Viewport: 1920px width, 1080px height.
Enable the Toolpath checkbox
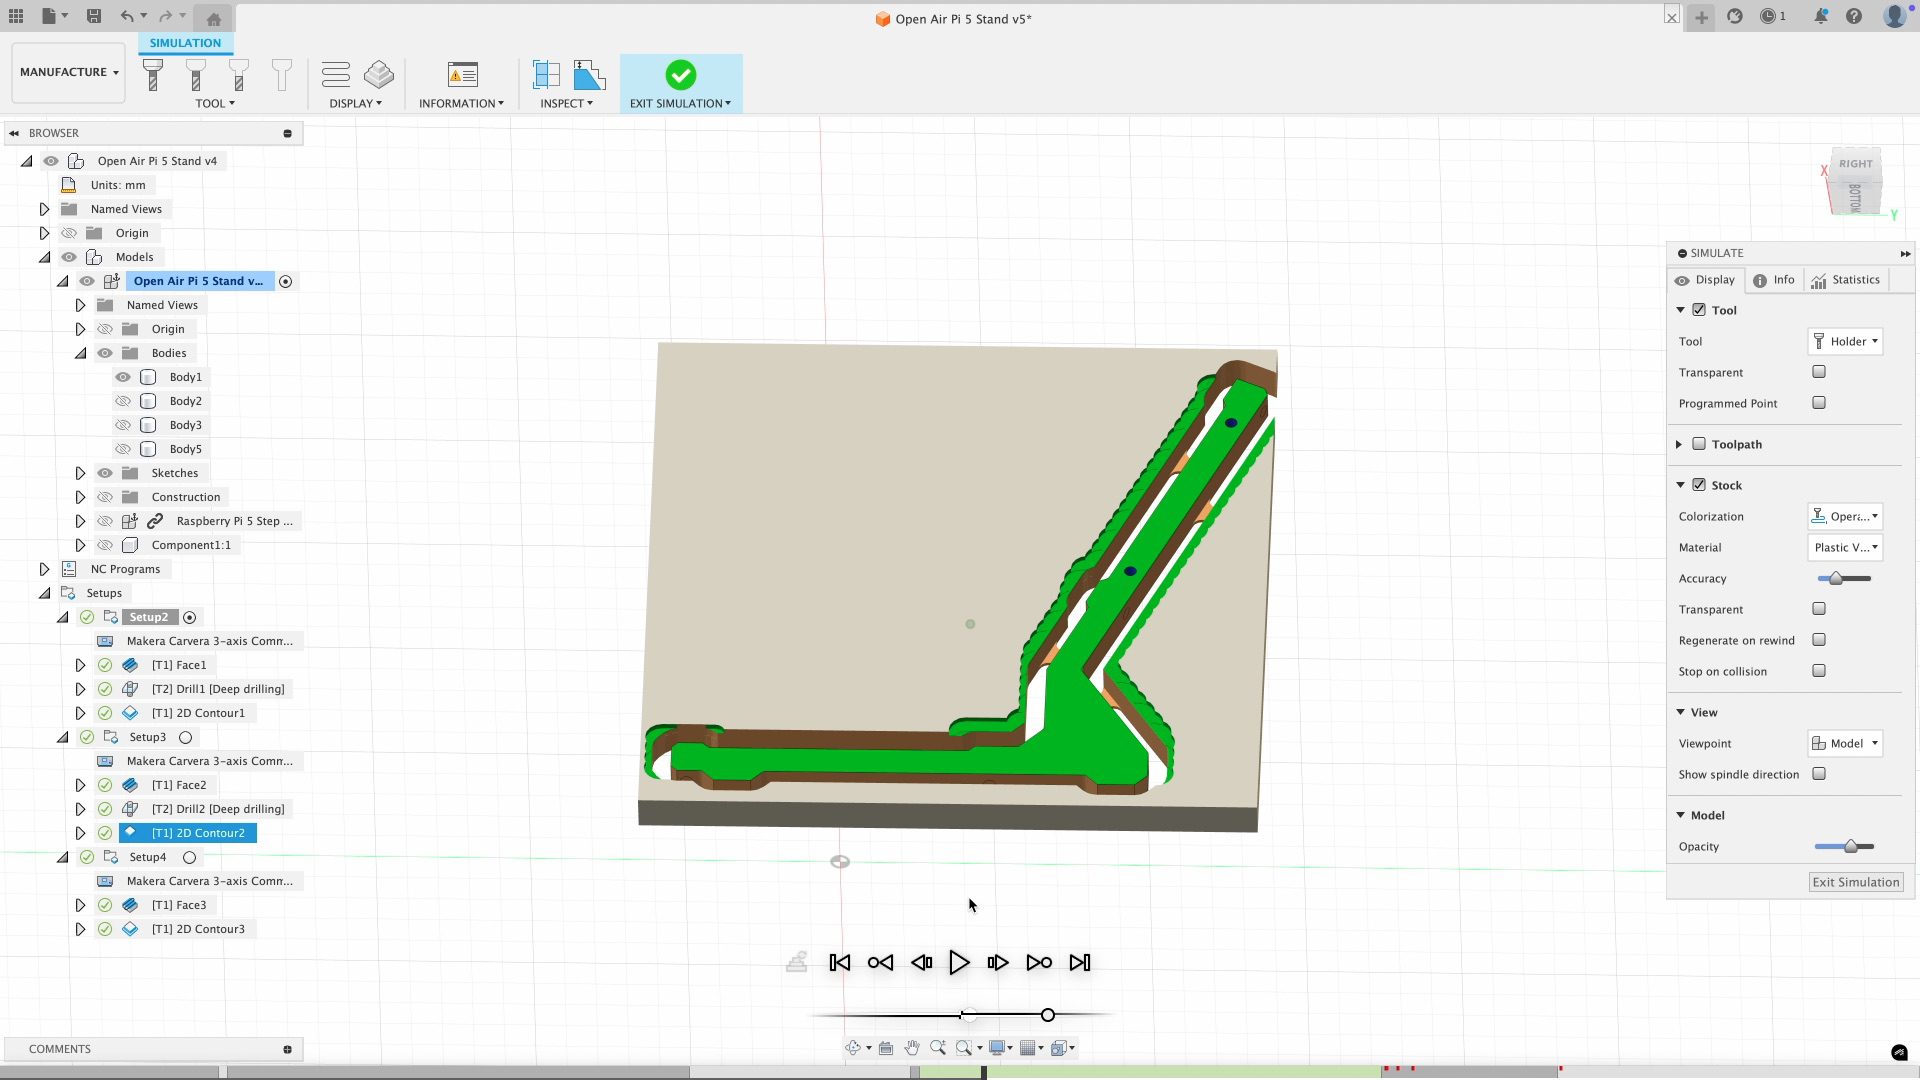coord(1698,444)
